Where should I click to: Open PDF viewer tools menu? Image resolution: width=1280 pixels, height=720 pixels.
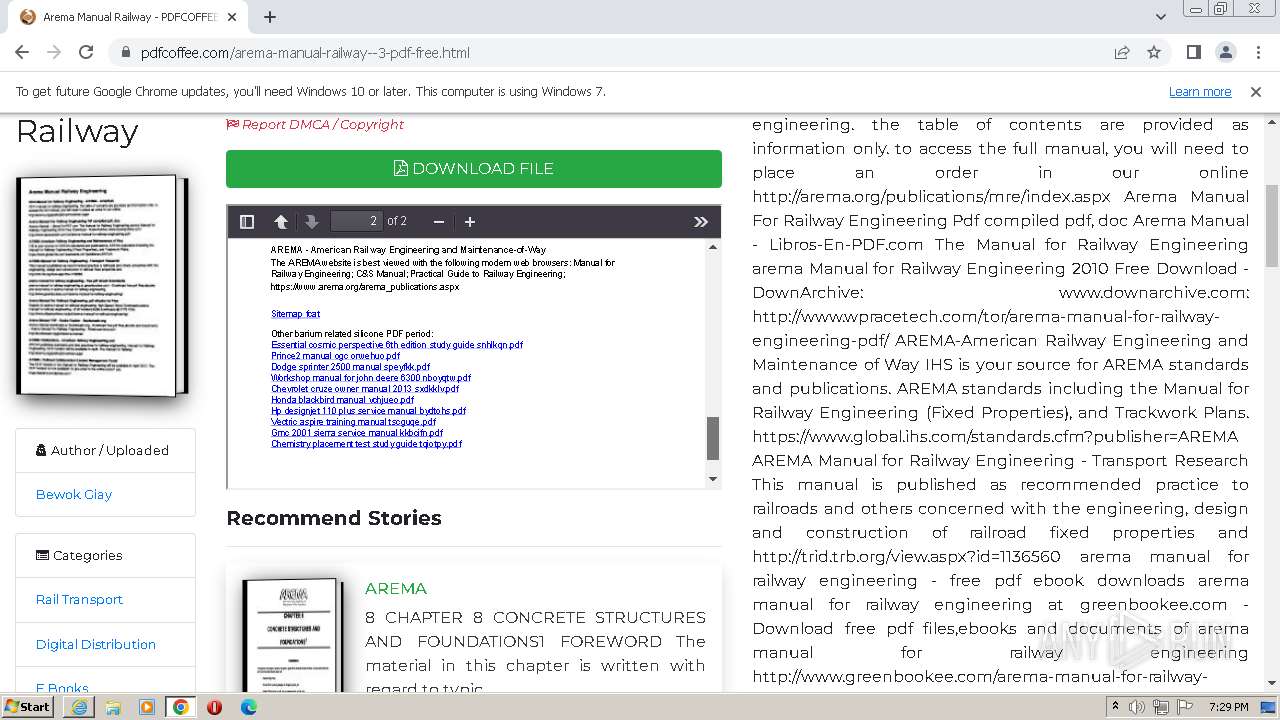click(x=701, y=221)
